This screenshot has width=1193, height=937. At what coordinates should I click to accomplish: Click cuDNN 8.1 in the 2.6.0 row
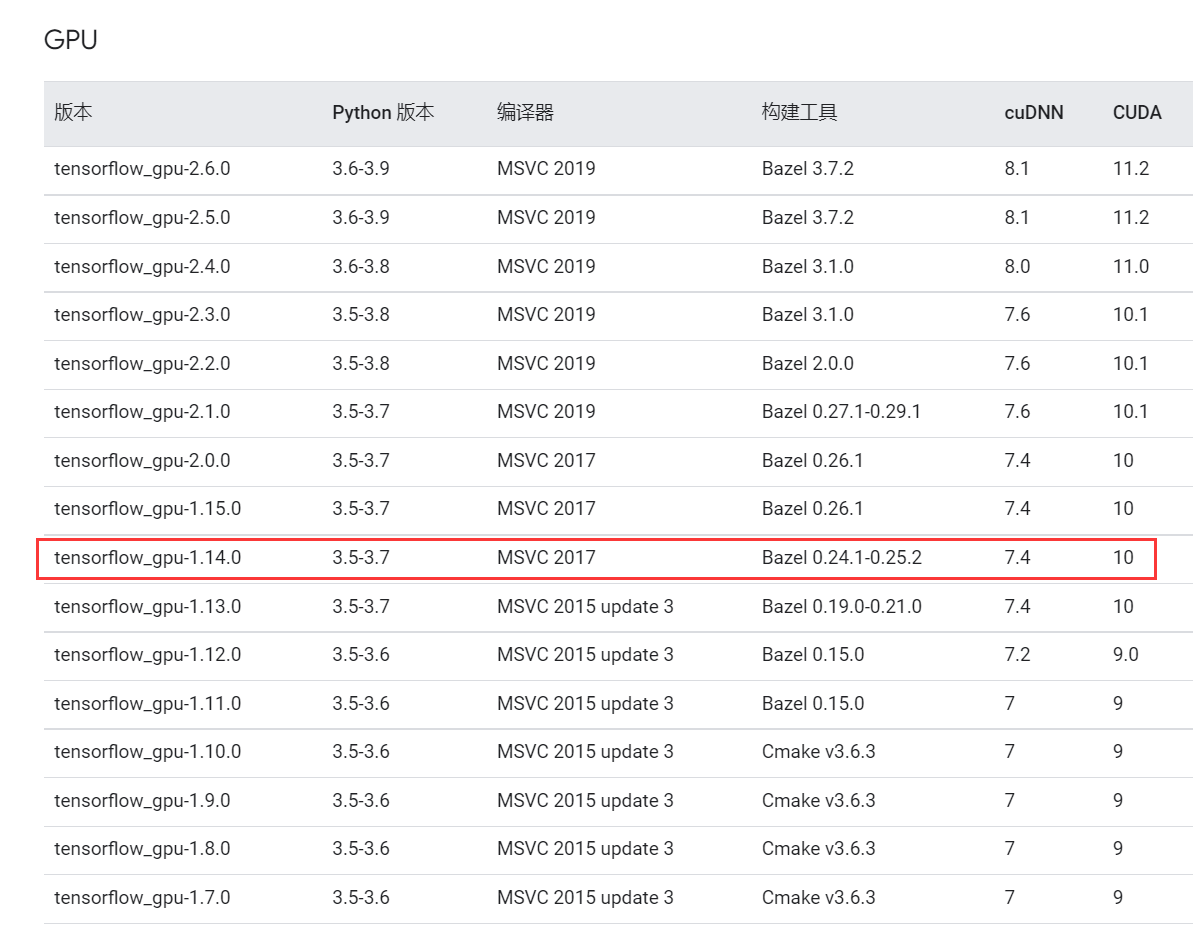(1017, 169)
